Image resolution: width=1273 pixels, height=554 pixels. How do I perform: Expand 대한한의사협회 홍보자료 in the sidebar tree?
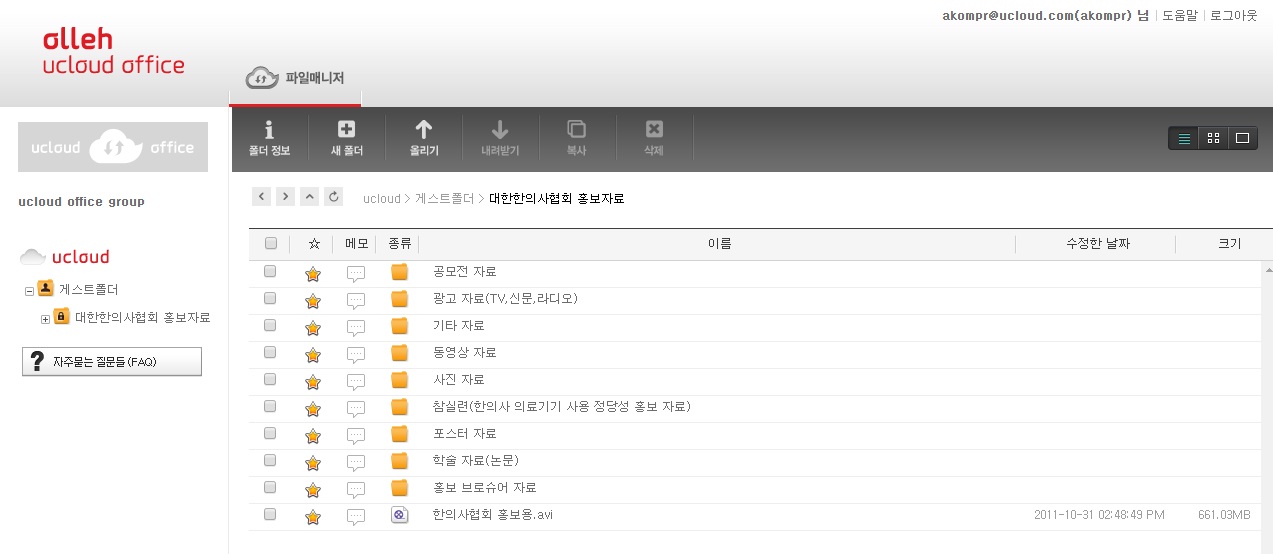tap(45, 319)
